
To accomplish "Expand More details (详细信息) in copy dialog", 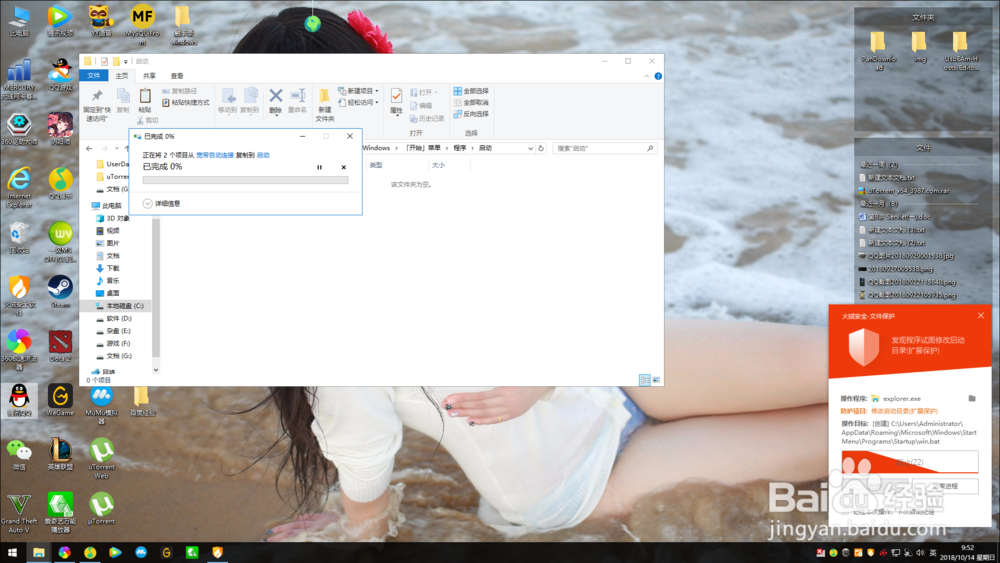I will click(x=161, y=203).
